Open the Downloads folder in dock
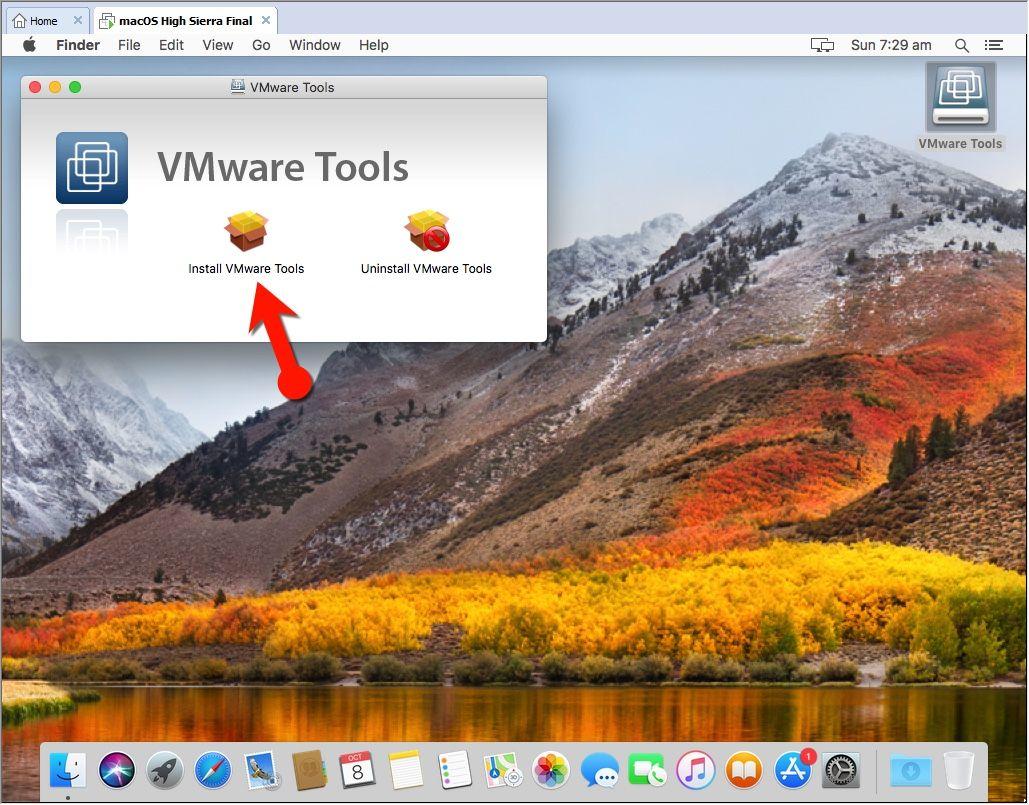Viewport: 1029px width, 805px height. click(x=911, y=771)
